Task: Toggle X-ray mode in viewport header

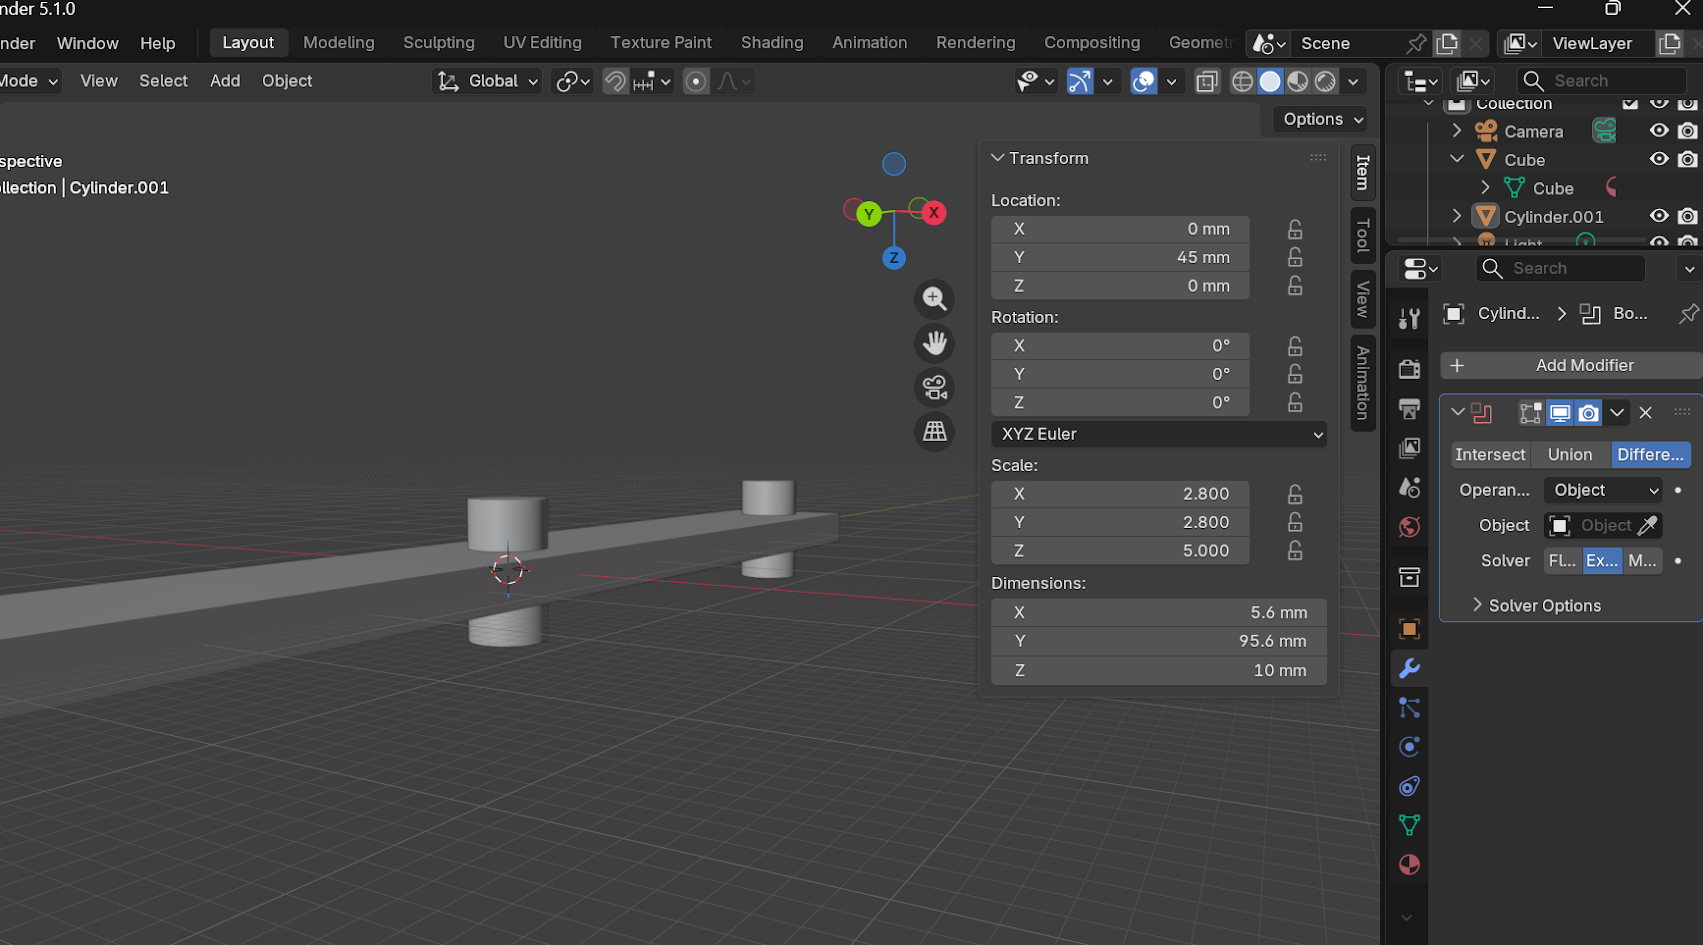Action: pyautogui.click(x=1207, y=81)
